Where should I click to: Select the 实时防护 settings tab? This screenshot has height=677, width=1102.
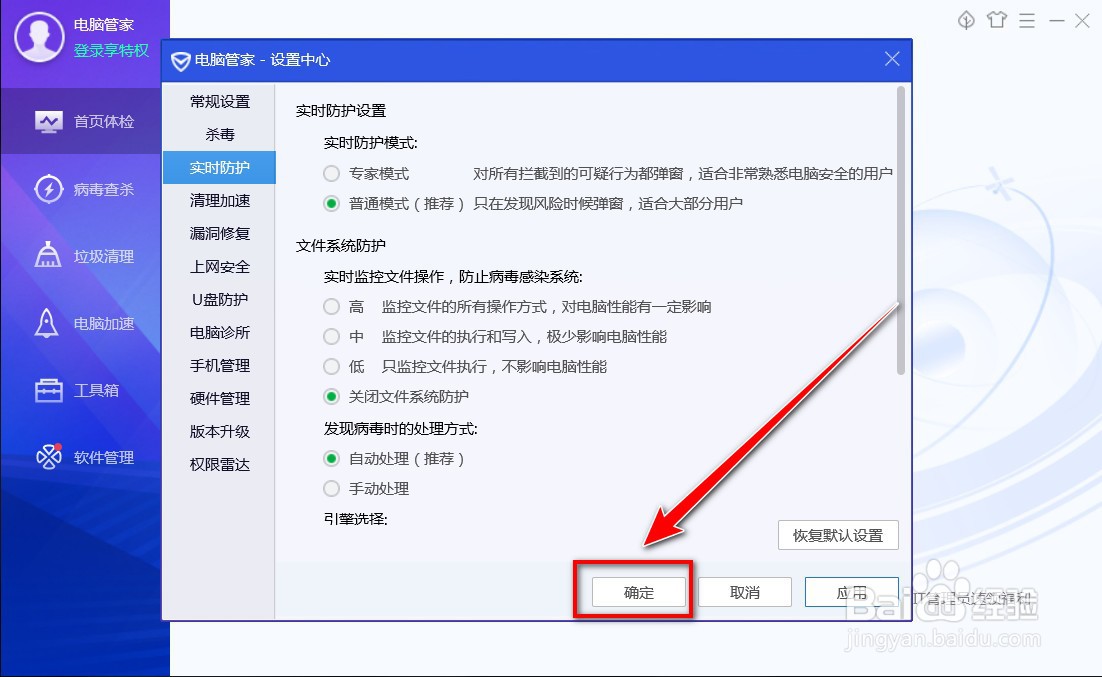pyautogui.click(x=219, y=168)
